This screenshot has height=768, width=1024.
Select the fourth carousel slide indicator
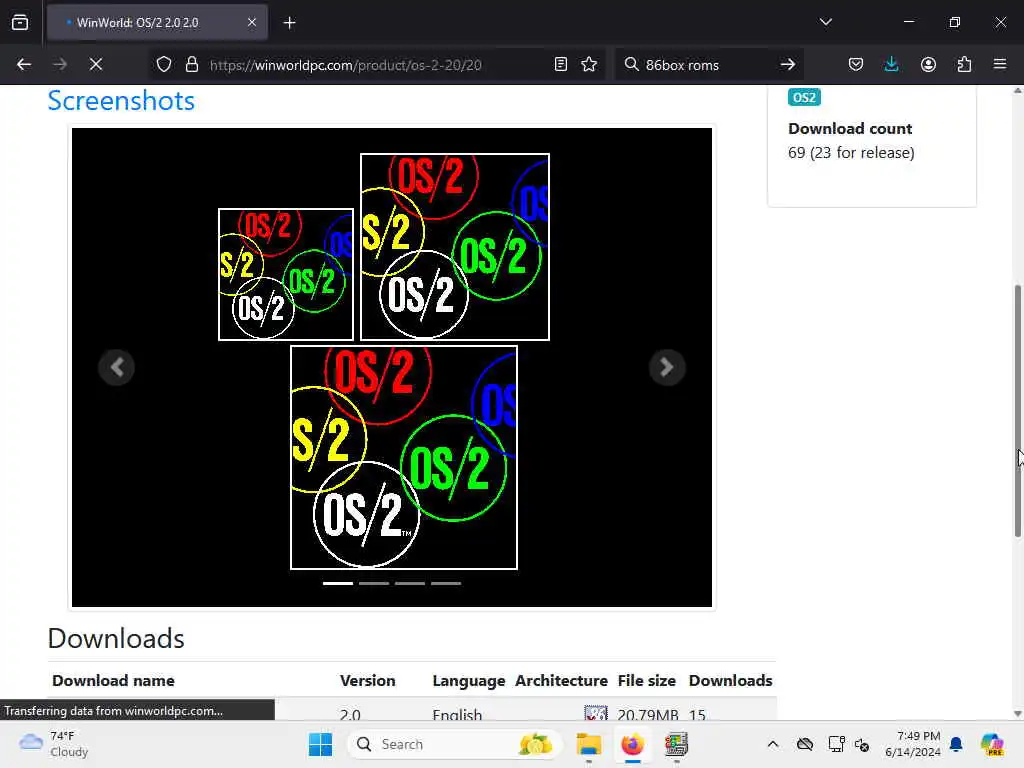pyautogui.click(x=445, y=583)
